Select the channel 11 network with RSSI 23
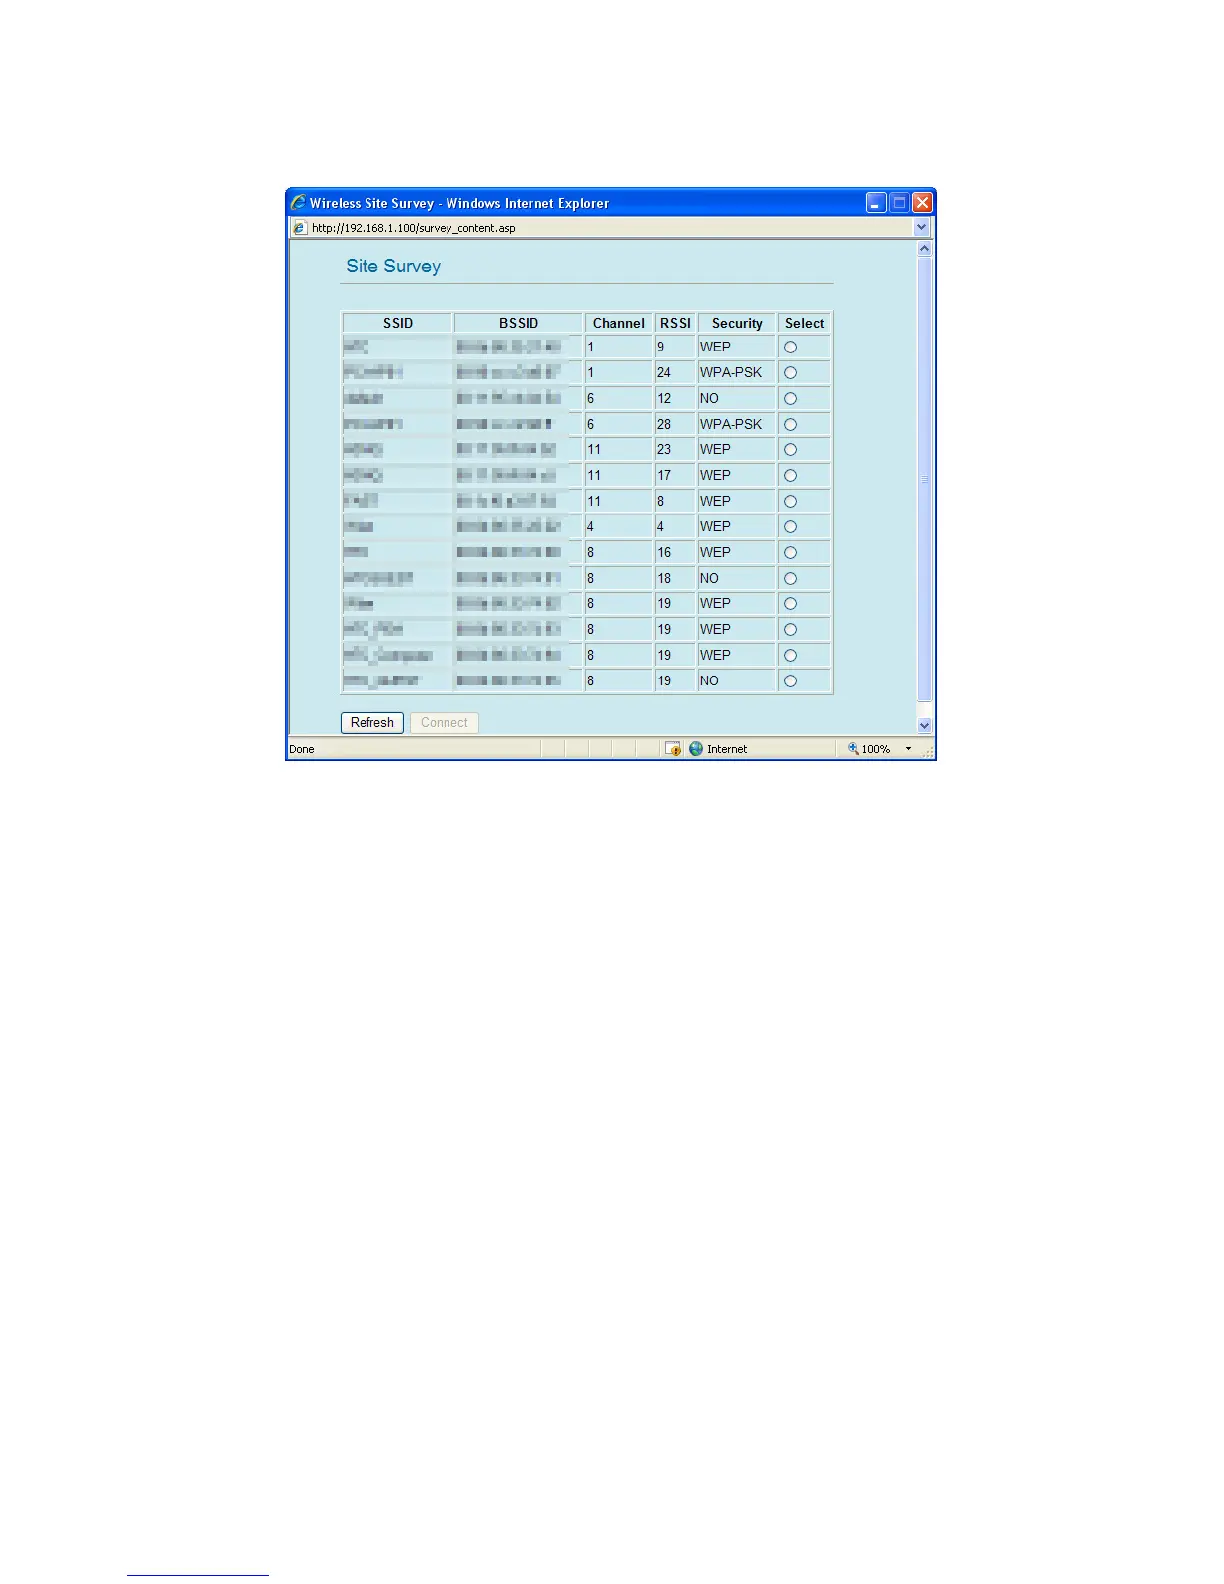The image size is (1224, 1584). coord(790,450)
